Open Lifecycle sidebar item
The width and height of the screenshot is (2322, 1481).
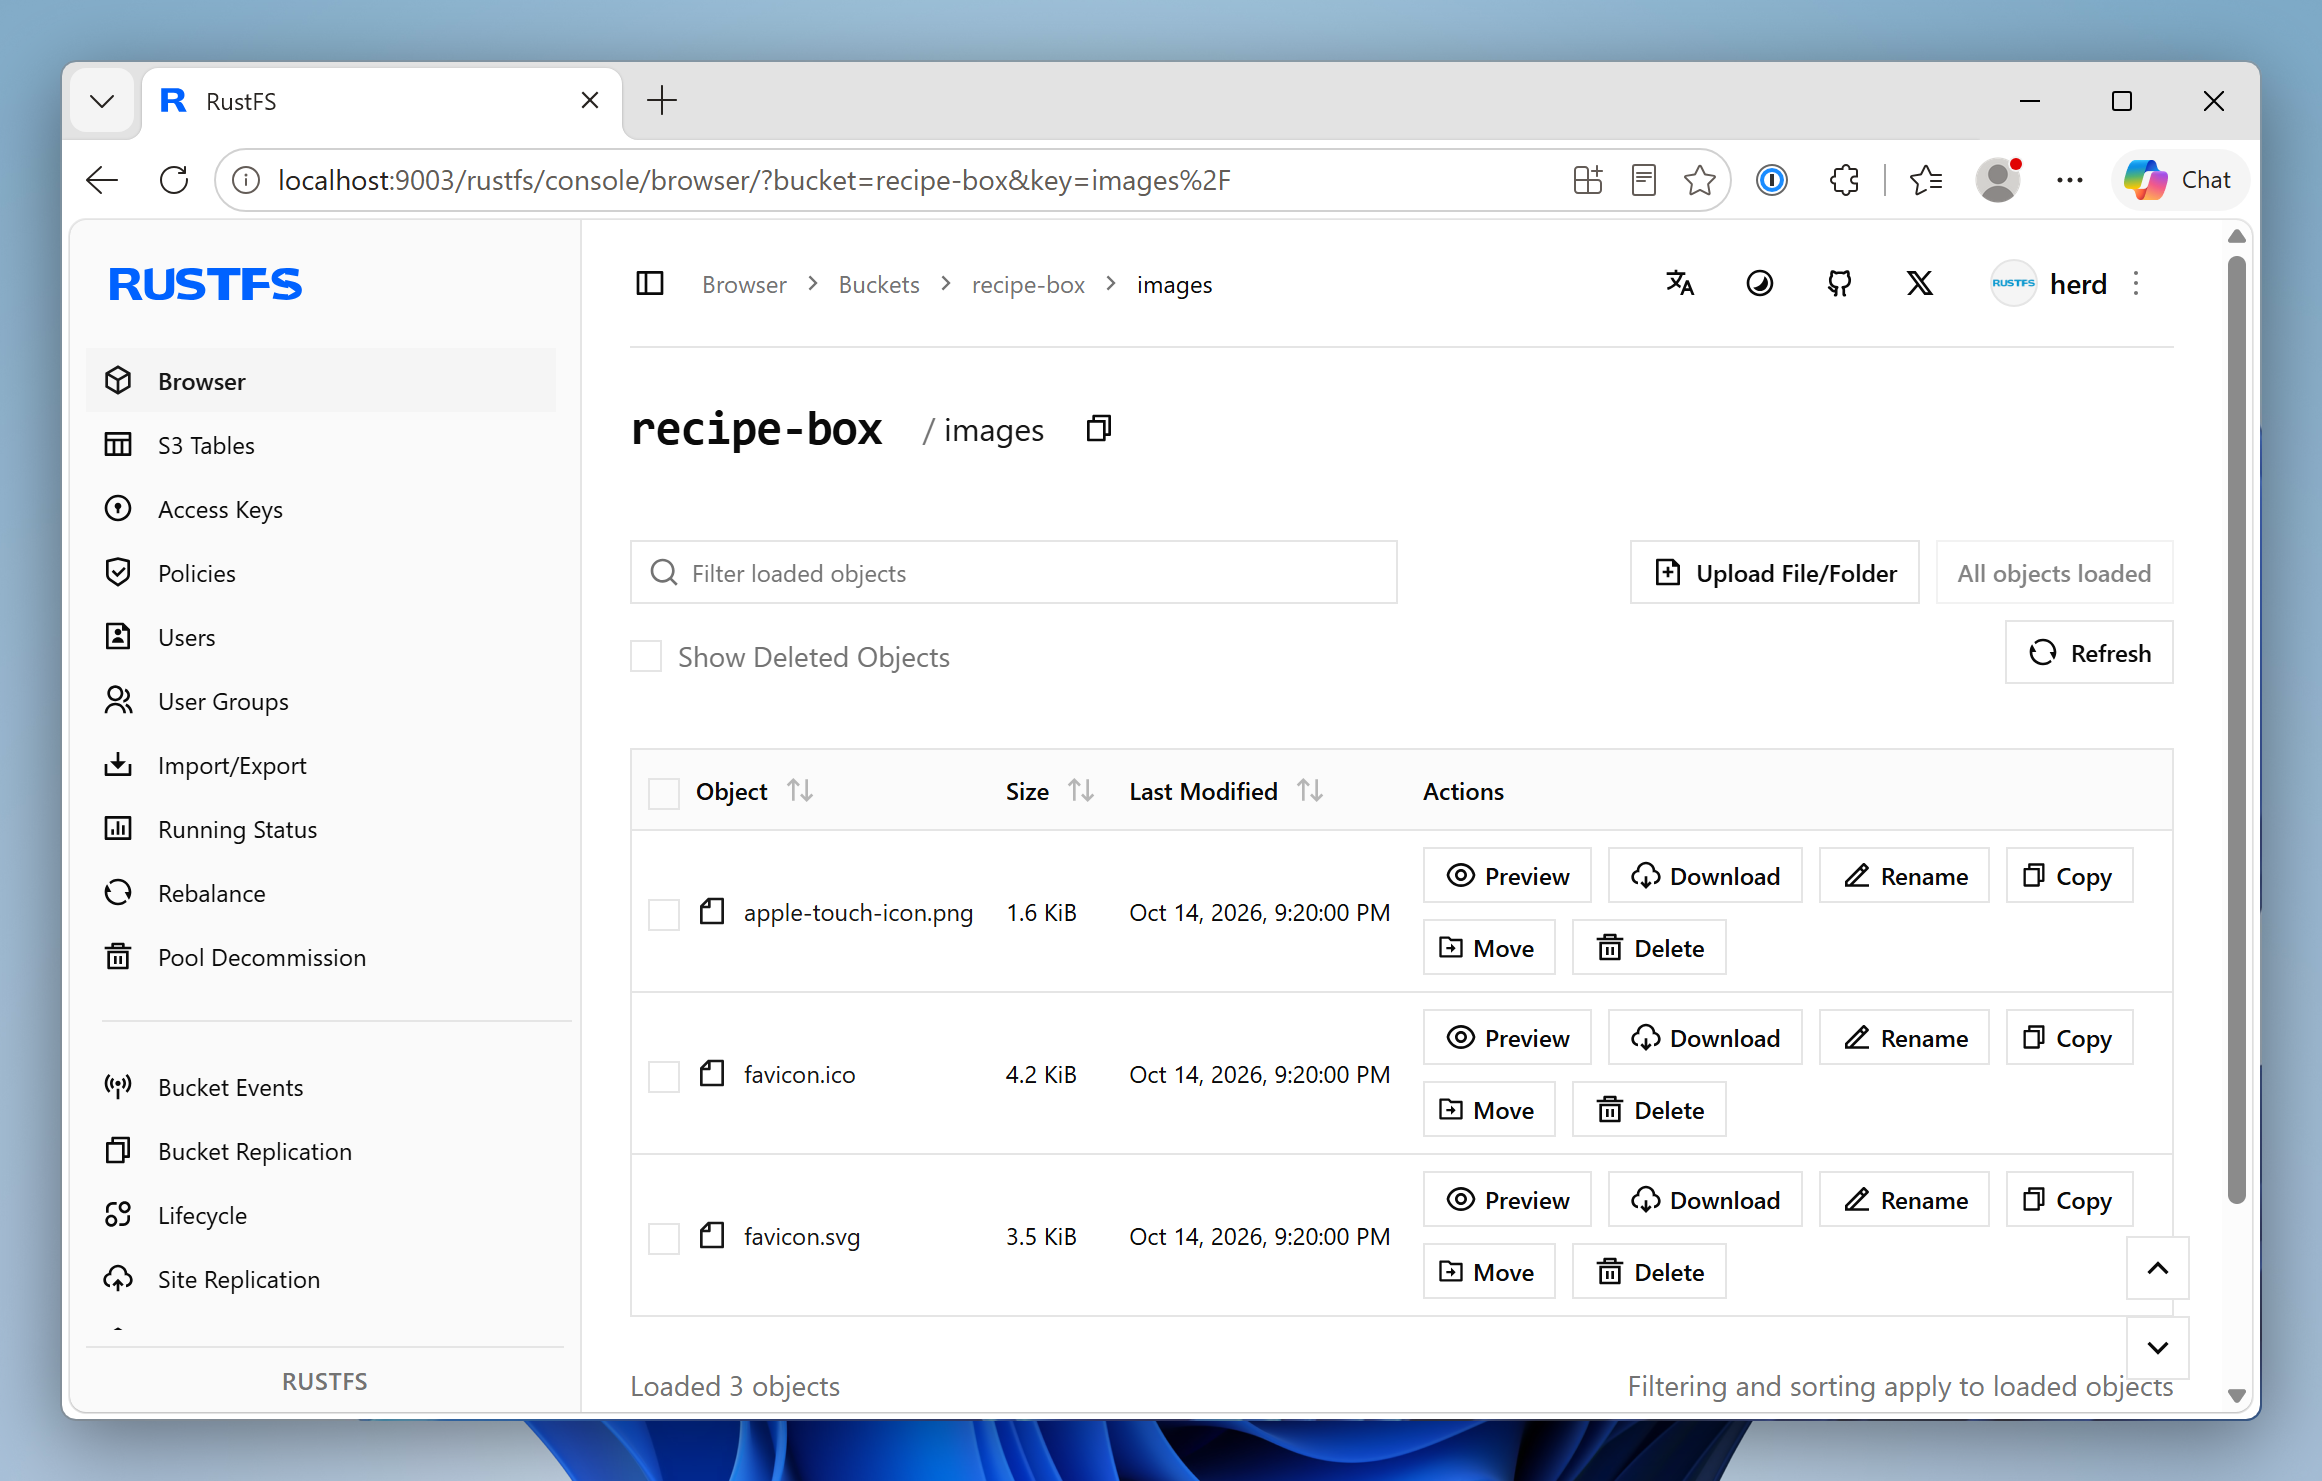320,1215
